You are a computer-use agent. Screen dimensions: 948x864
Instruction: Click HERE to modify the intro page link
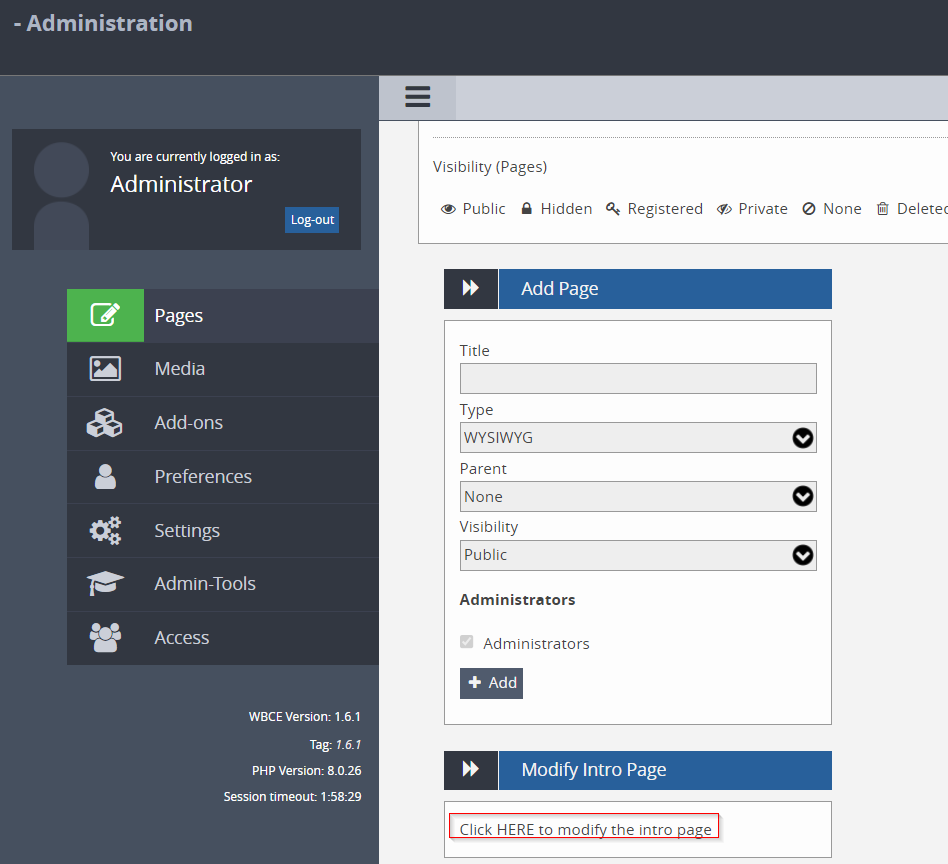pyautogui.click(x=585, y=830)
